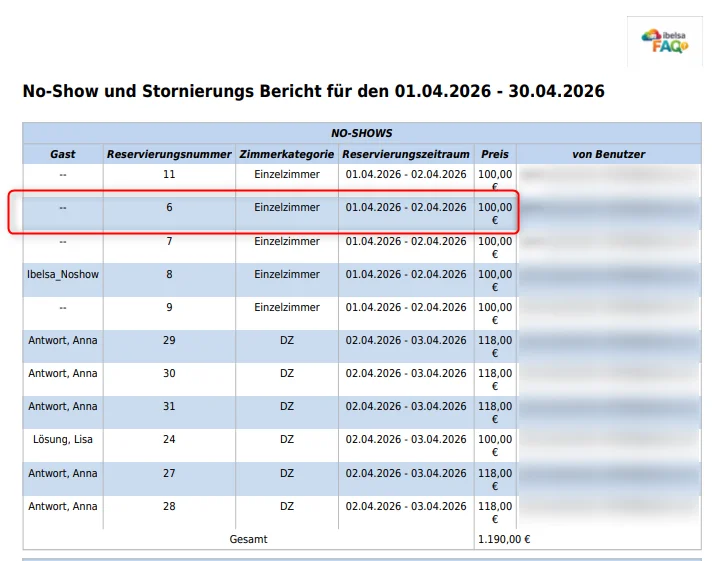The image size is (728, 561).
Task: Click the ibelsa FAQ logo
Action: [x=664, y=41]
